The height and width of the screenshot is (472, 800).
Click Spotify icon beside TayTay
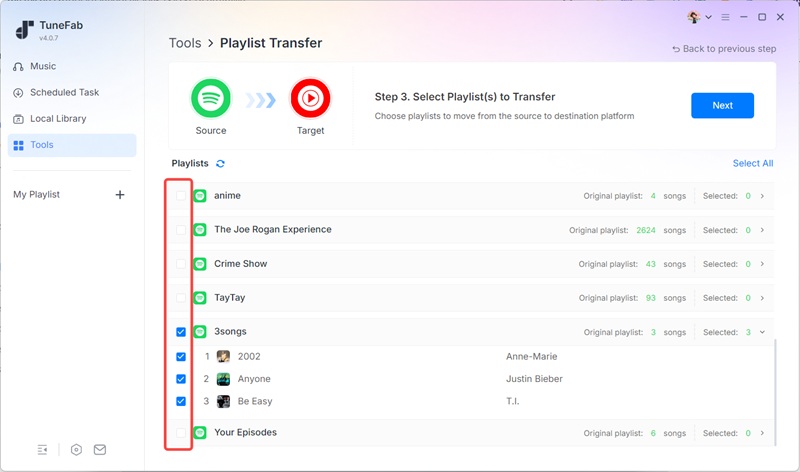200,297
